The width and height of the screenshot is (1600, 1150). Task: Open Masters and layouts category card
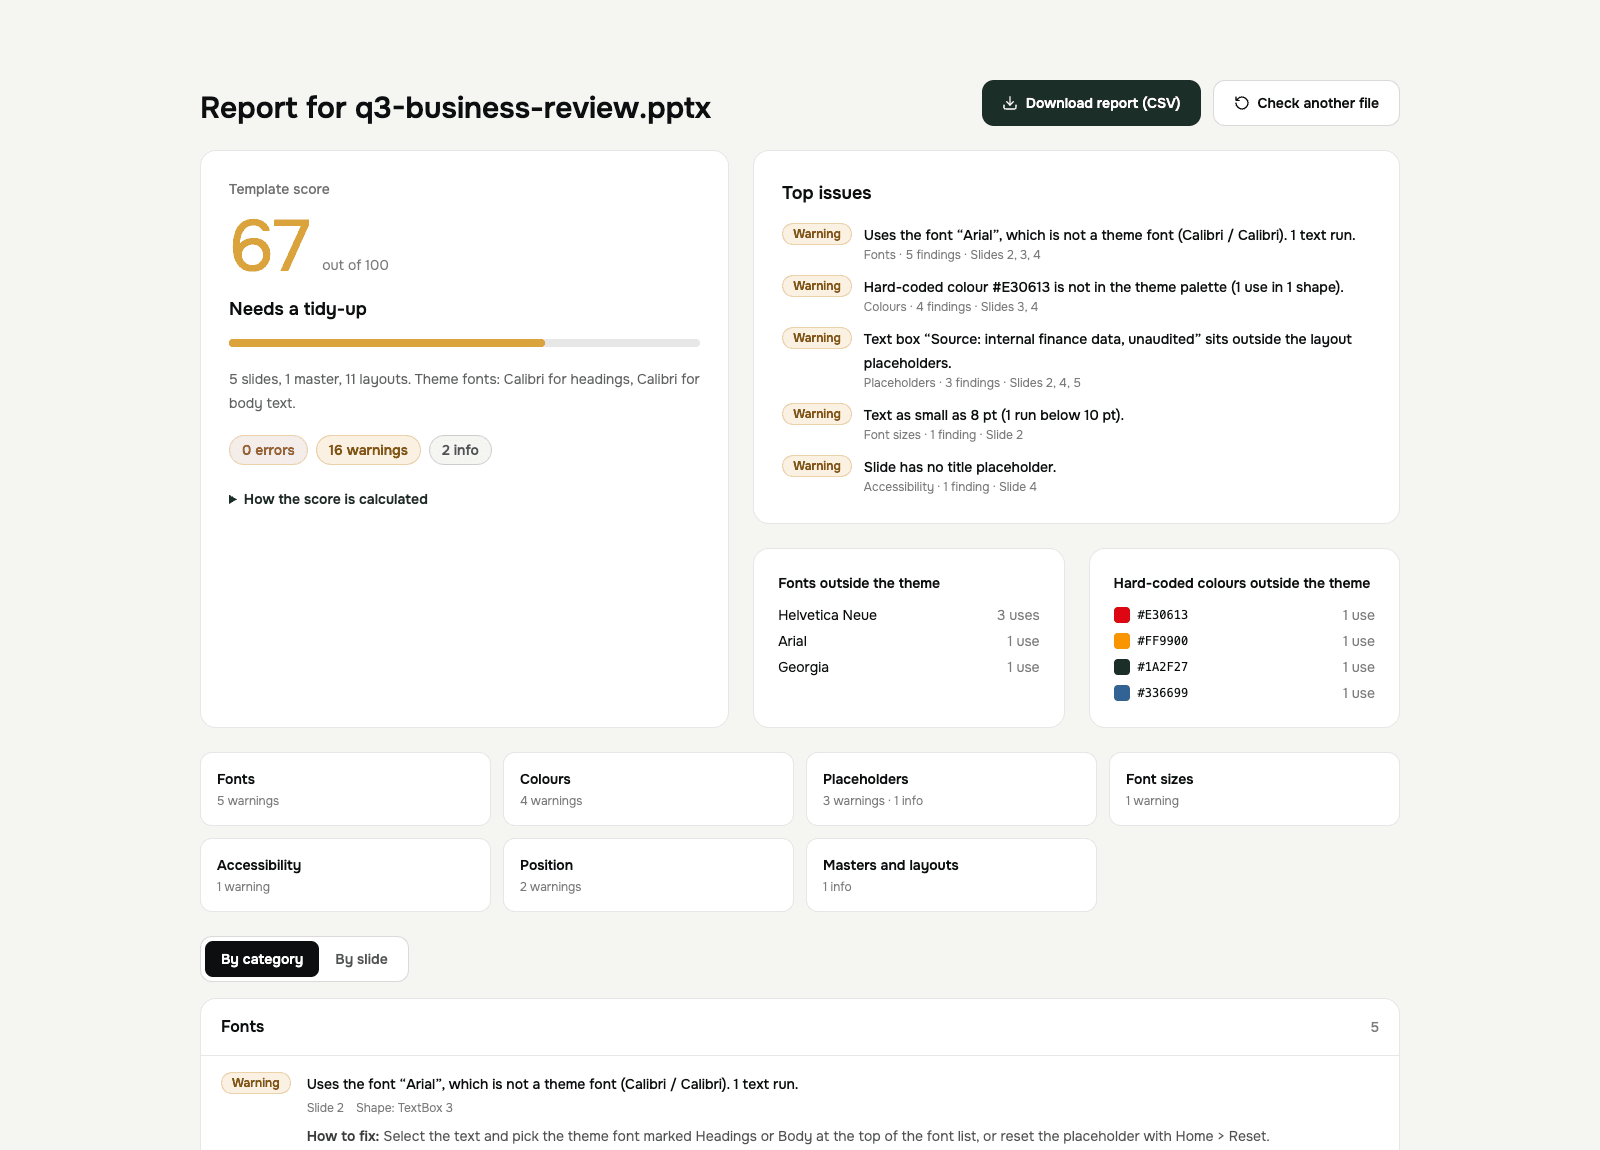[951, 875]
